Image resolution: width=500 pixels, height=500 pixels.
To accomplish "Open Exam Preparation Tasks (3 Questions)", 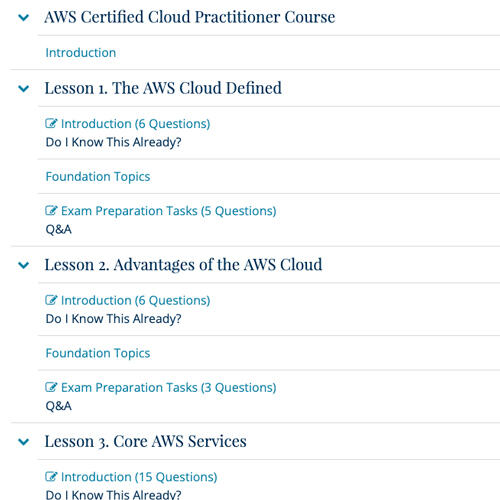I will (x=169, y=387).
